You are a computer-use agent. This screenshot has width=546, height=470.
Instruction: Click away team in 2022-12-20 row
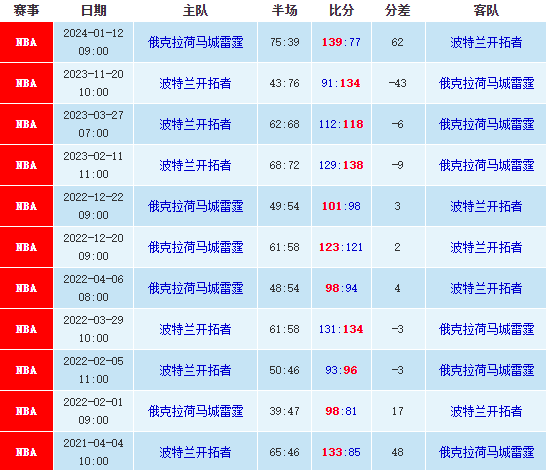click(x=486, y=247)
